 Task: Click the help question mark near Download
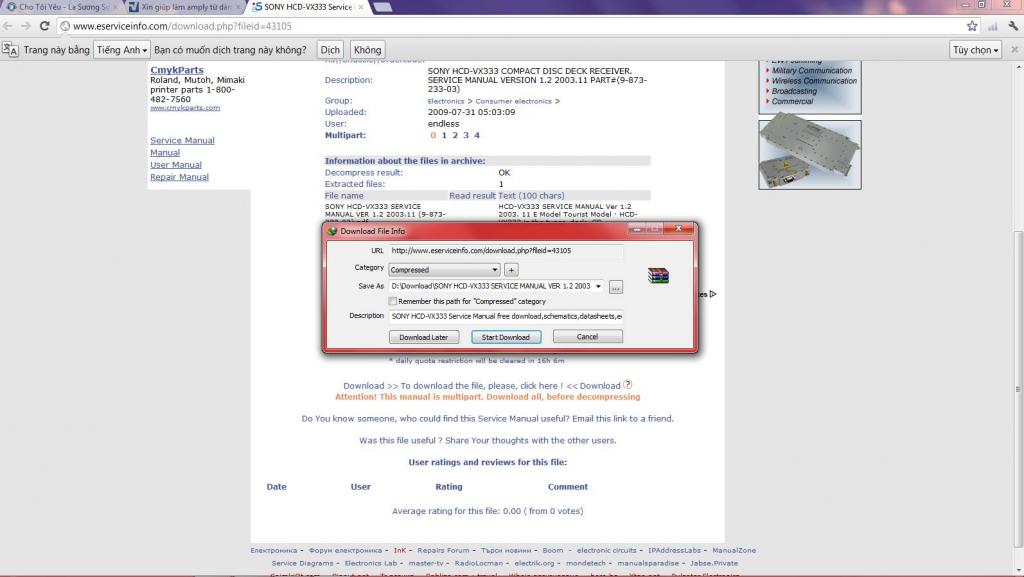(628, 384)
